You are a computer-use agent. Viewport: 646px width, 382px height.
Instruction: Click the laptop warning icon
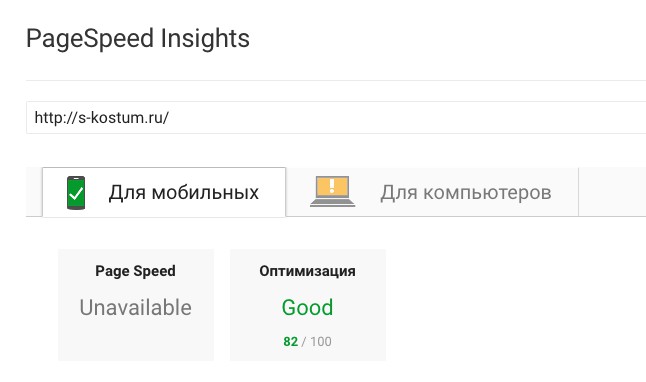332,191
